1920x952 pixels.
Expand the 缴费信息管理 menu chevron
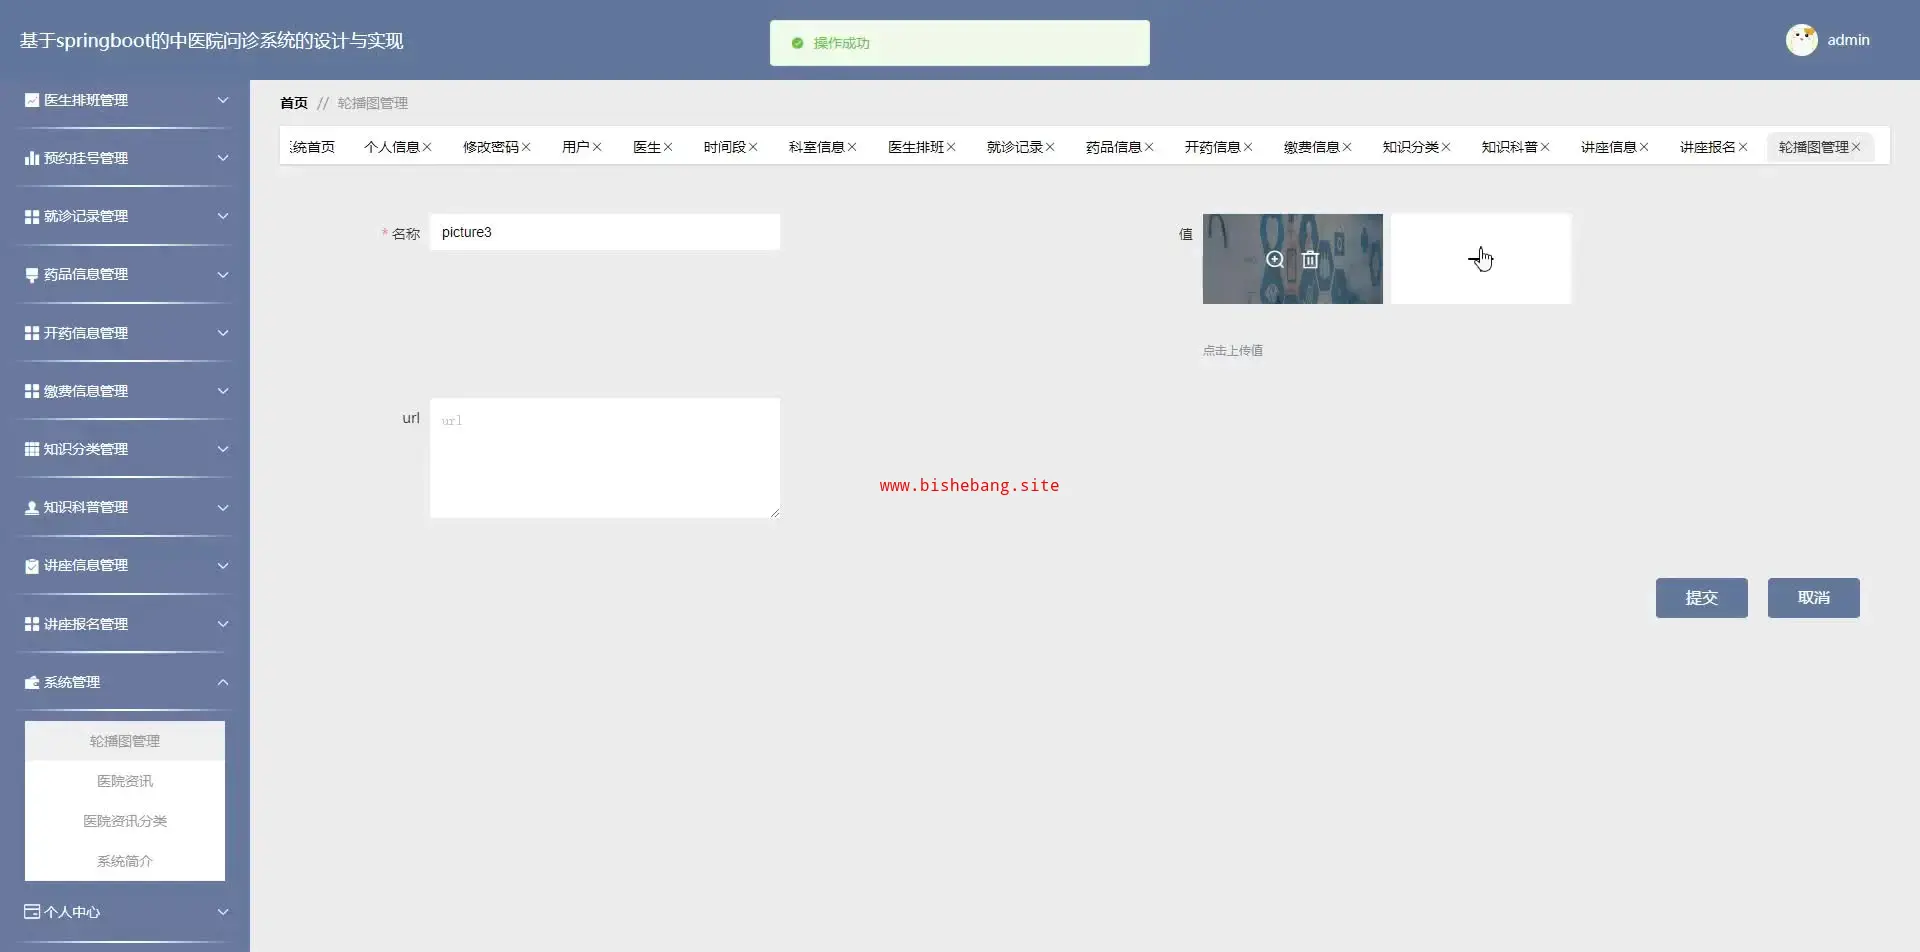223,391
